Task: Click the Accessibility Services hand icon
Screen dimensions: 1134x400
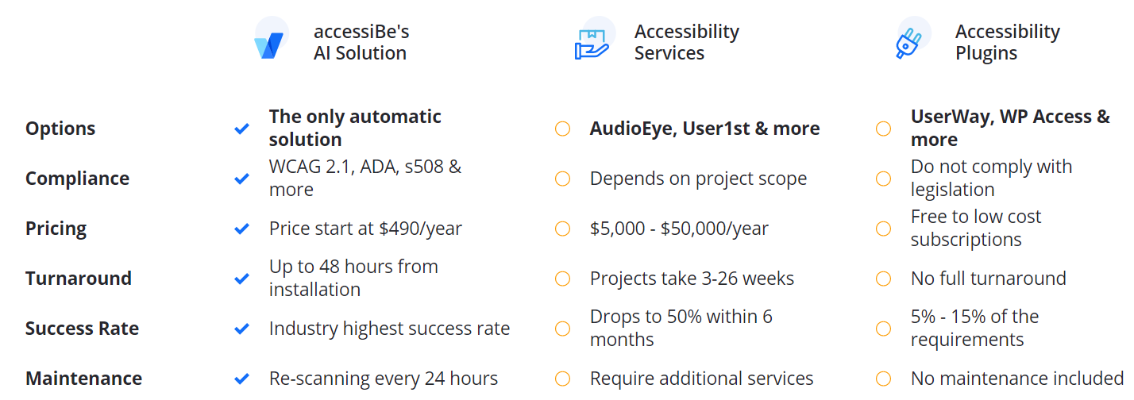Action: (592, 43)
